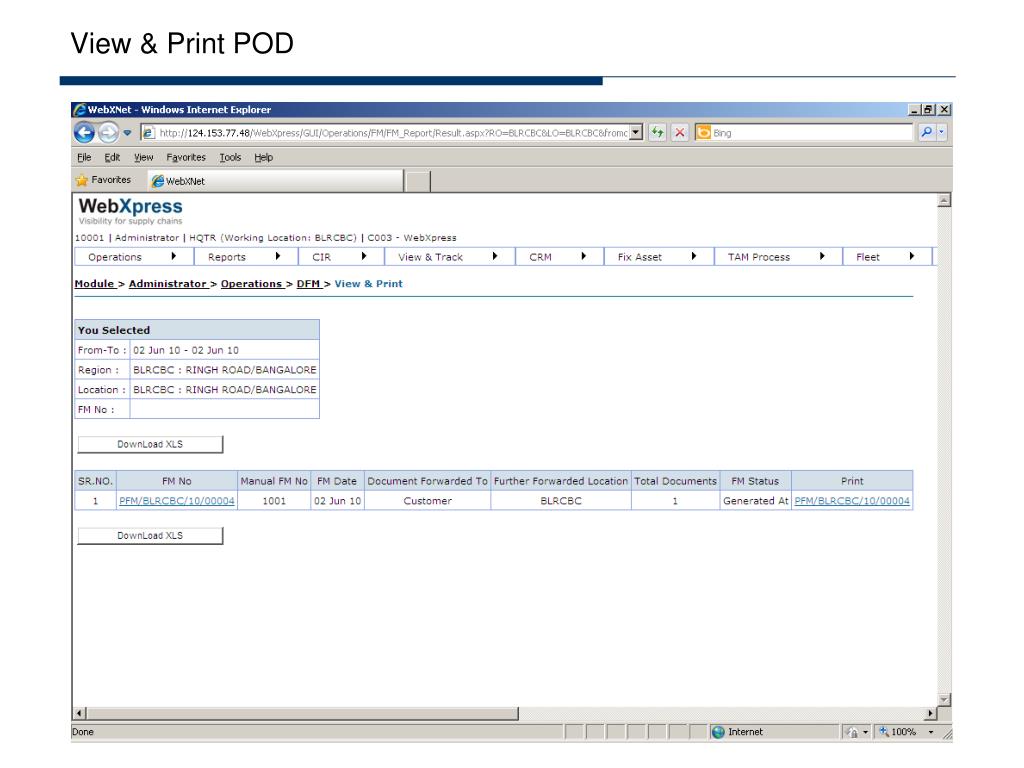Open the Edit menu
The height and width of the screenshot is (768, 1024).
coord(112,157)
